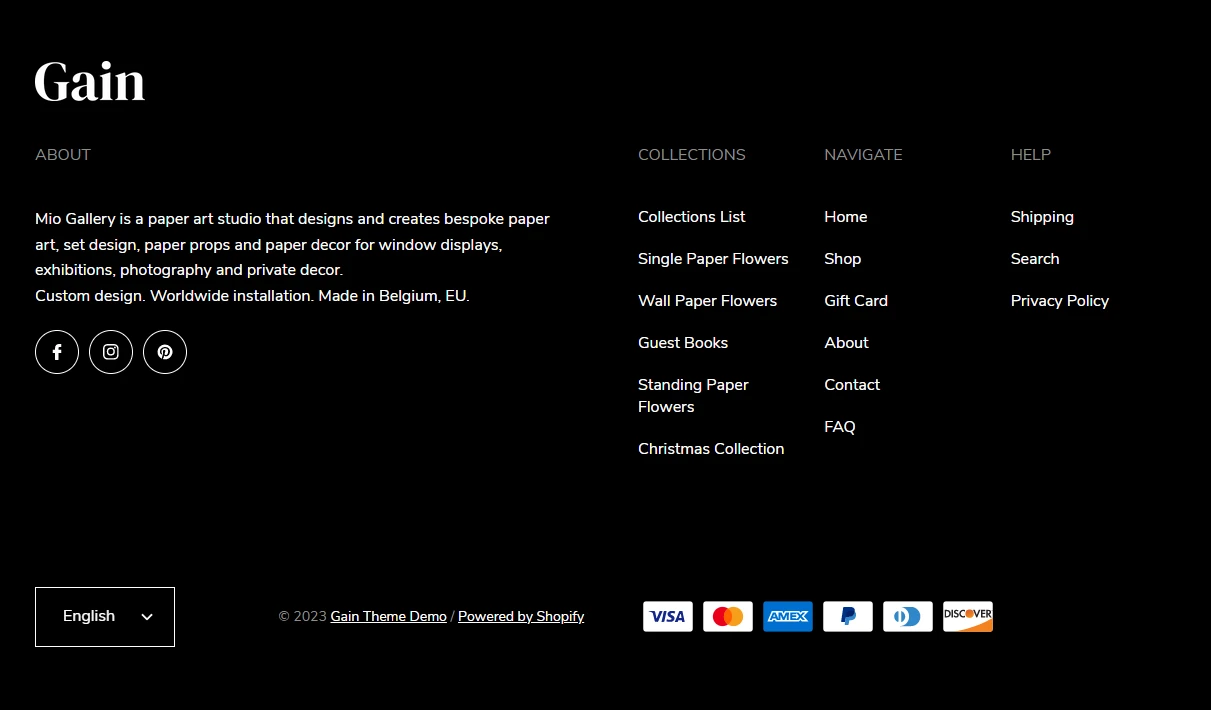Open the Facebook social icon
The image size is (1211, 710).
point(57,352)
